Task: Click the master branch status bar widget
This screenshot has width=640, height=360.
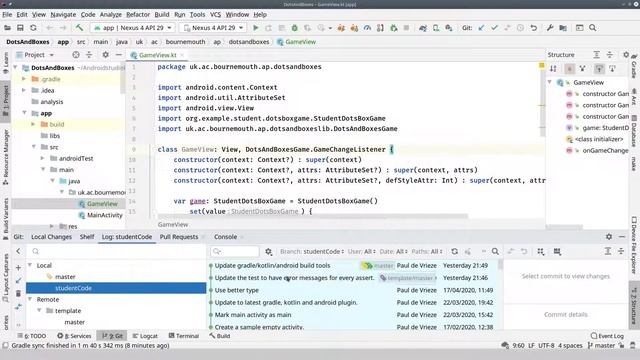Action: point(602,345)
